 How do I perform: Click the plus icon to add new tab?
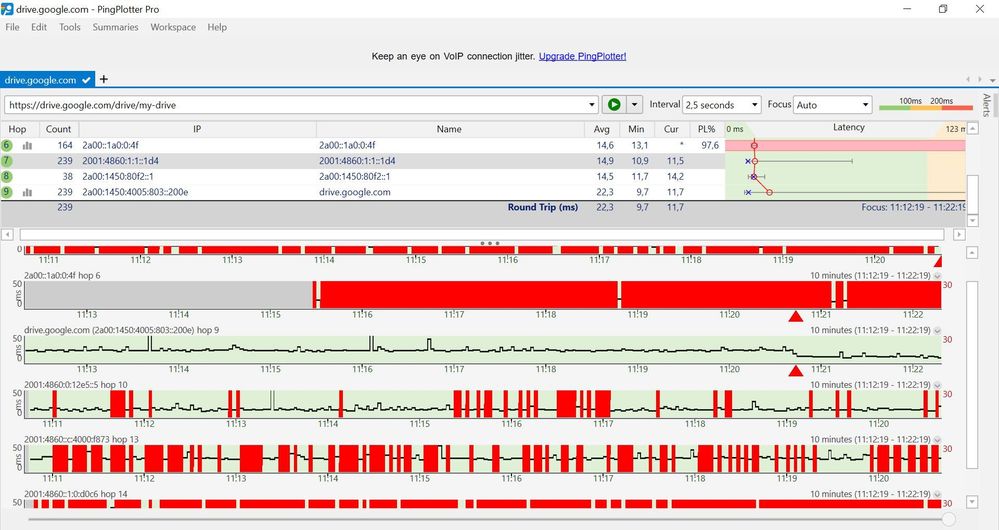pyautogui.click(x=103, y=80)
